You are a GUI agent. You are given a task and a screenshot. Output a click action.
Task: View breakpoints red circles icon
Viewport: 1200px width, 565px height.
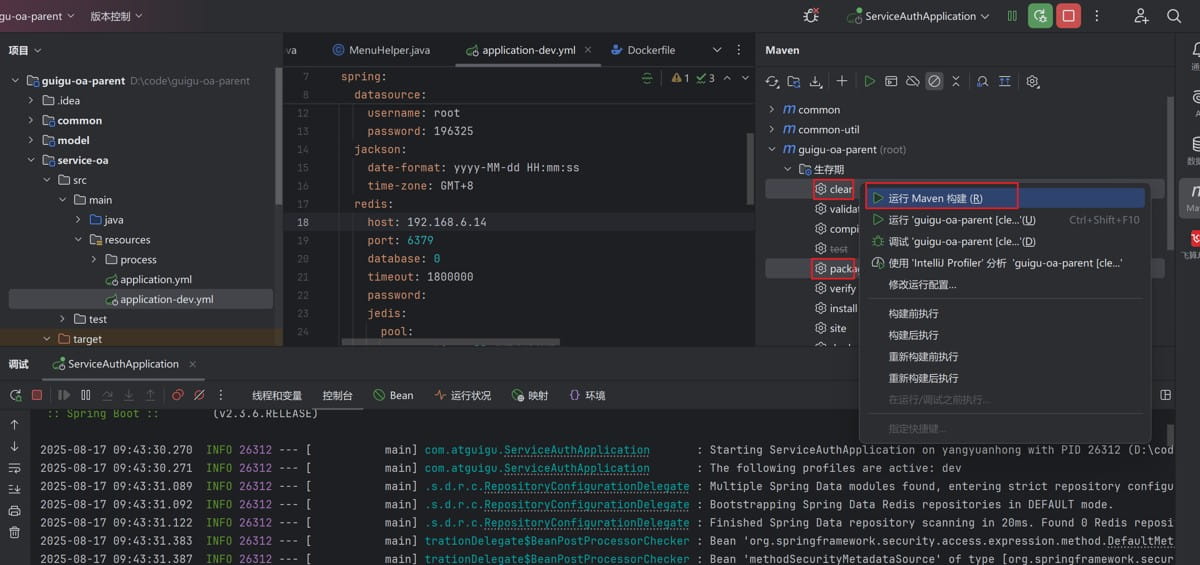point(177,395)
